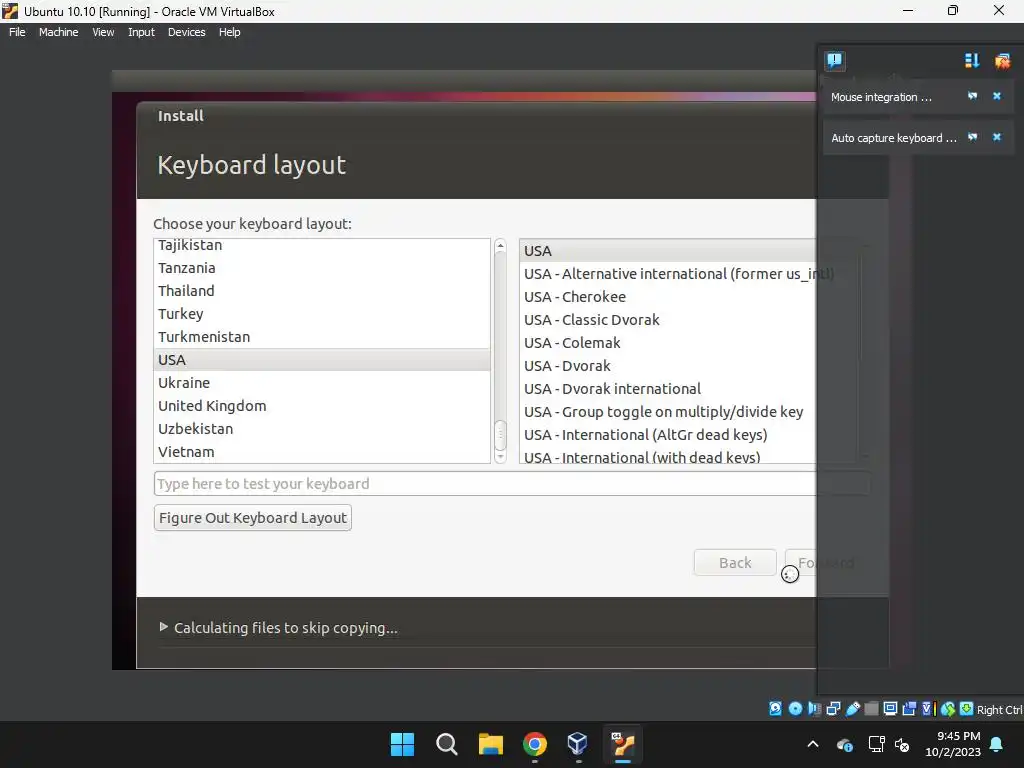The height and width of the screenshot is (768, 1024).
Task: Click the USB devices status icon
Action: point(852,709)
